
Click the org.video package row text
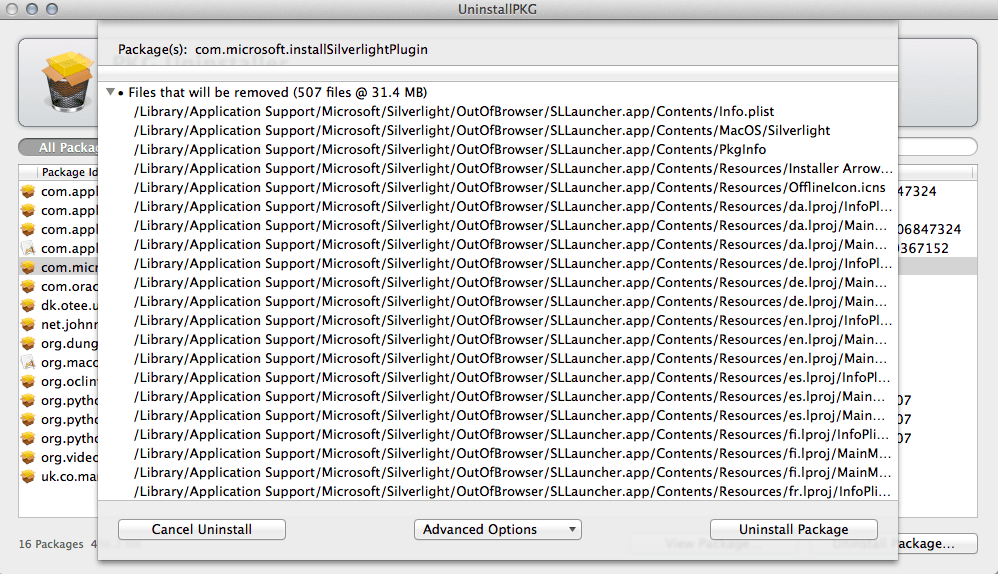69,458
